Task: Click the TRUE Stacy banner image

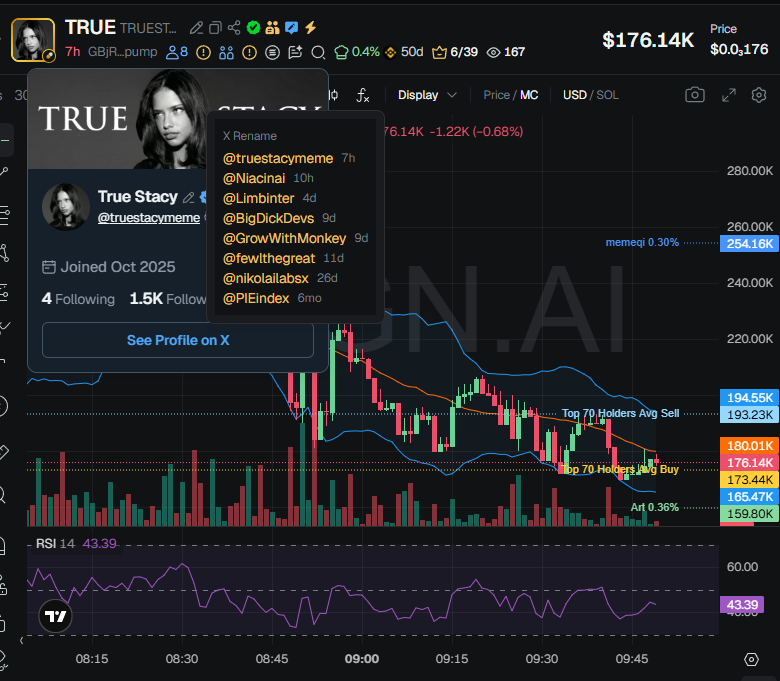Action: click(x=117, y=120)
